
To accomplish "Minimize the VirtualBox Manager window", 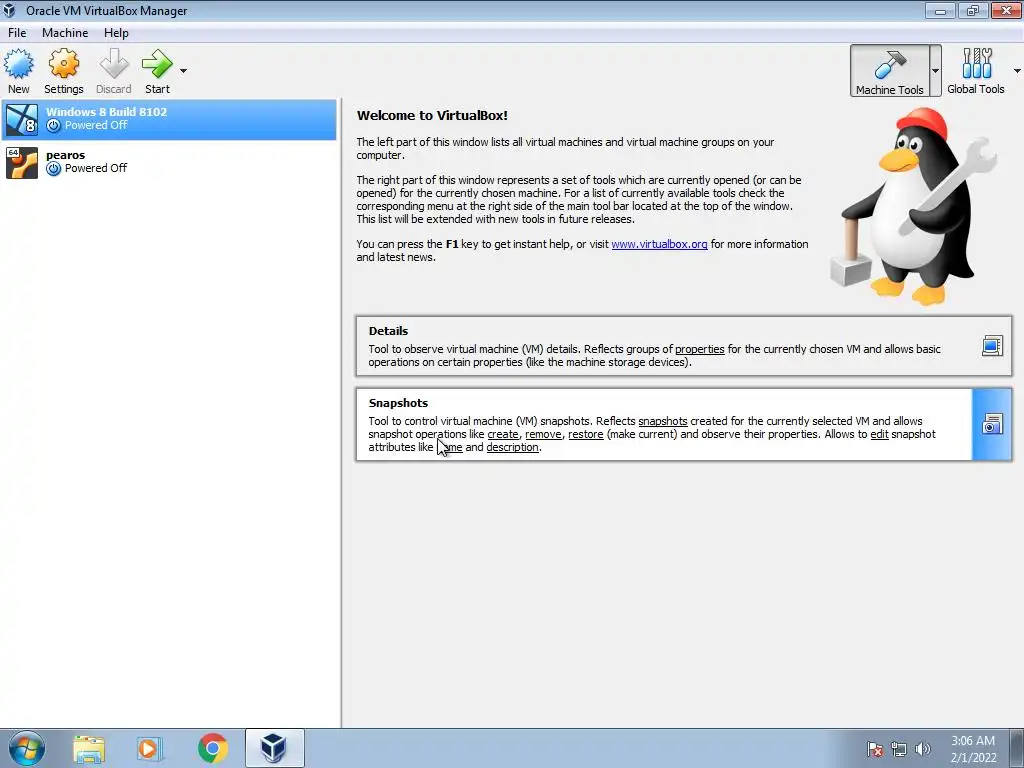I will click(x=940, y=10).
